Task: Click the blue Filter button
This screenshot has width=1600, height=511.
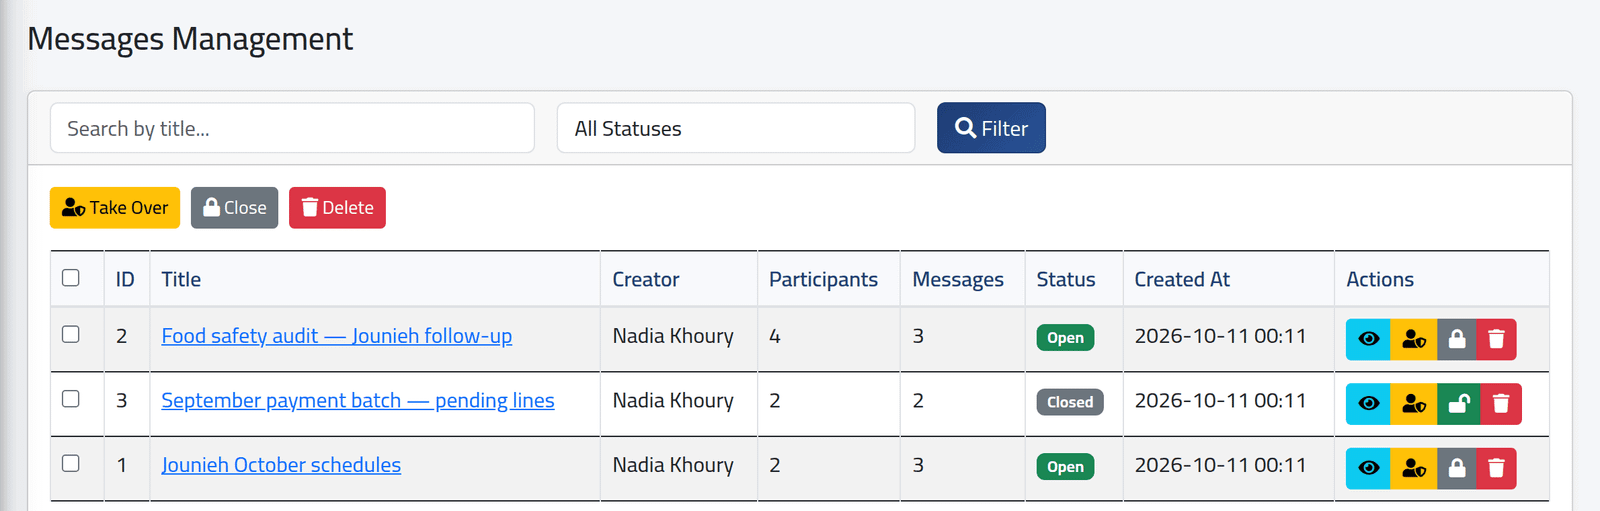Action: [x=991, y=128]
